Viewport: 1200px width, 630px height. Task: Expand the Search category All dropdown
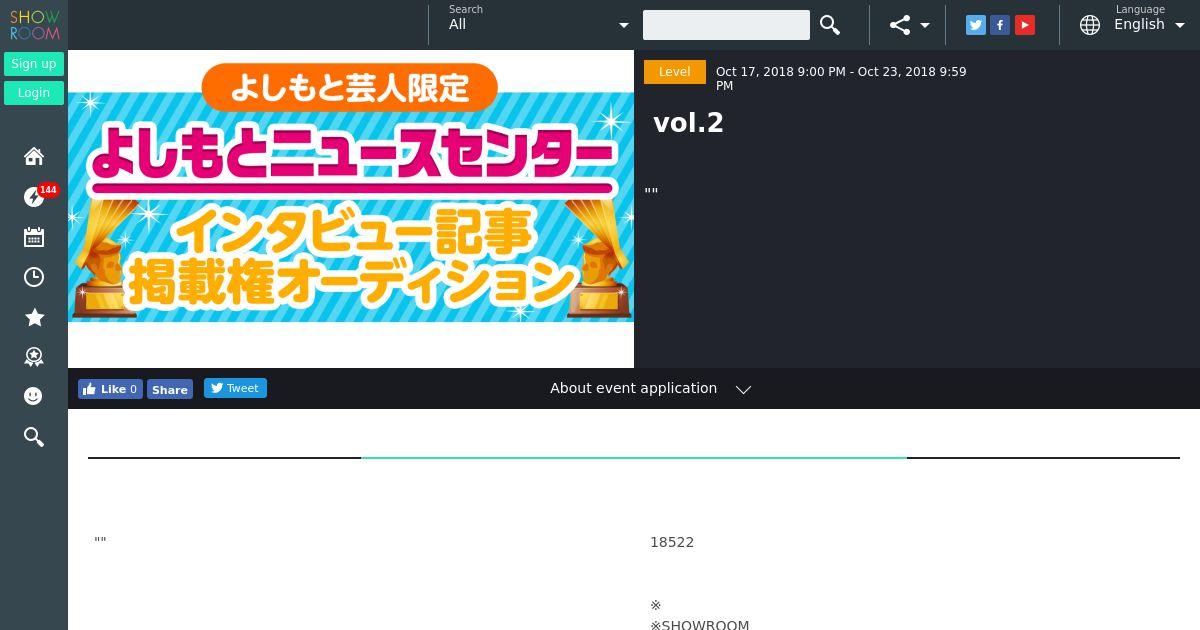click(539, 25)
